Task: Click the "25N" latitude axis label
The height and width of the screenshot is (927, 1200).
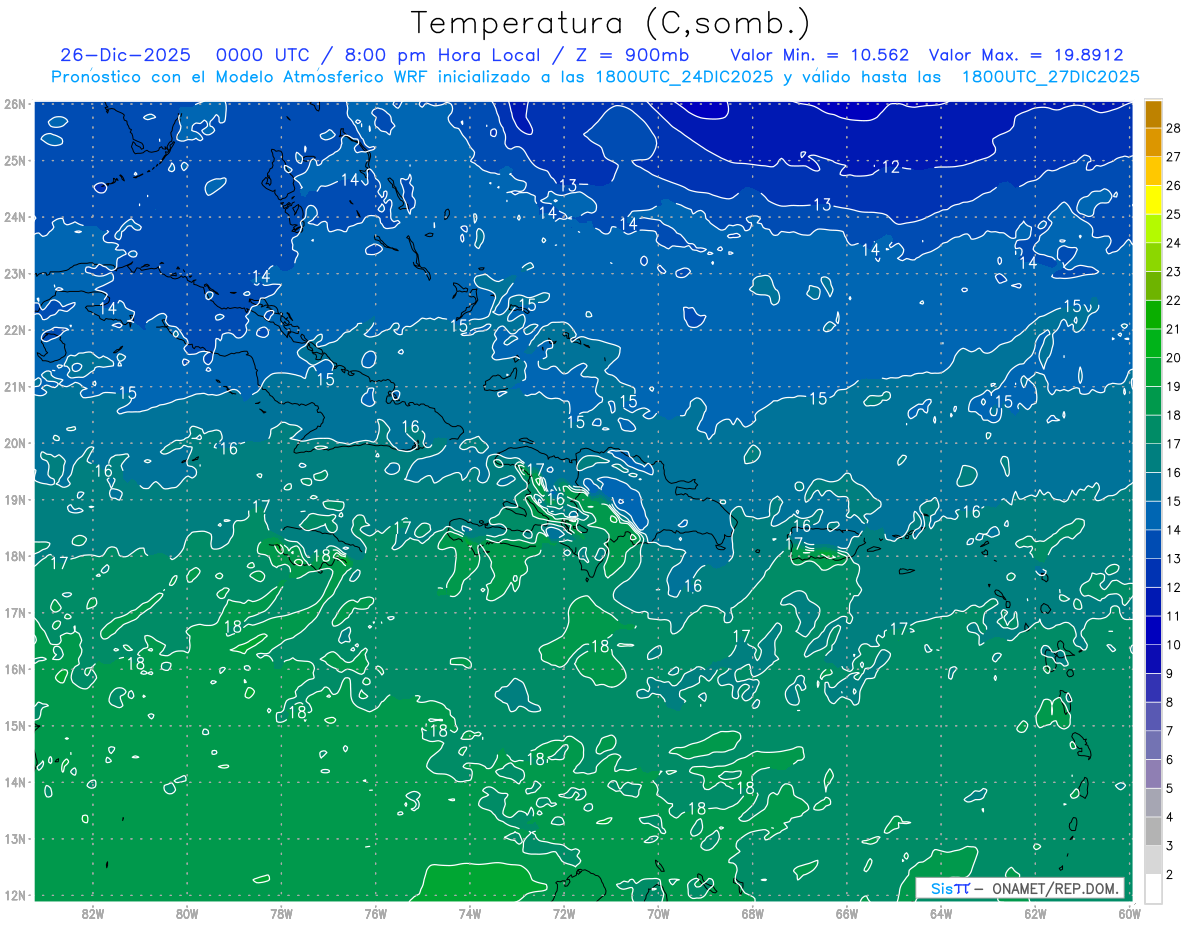Action: (x=14, y=160)
